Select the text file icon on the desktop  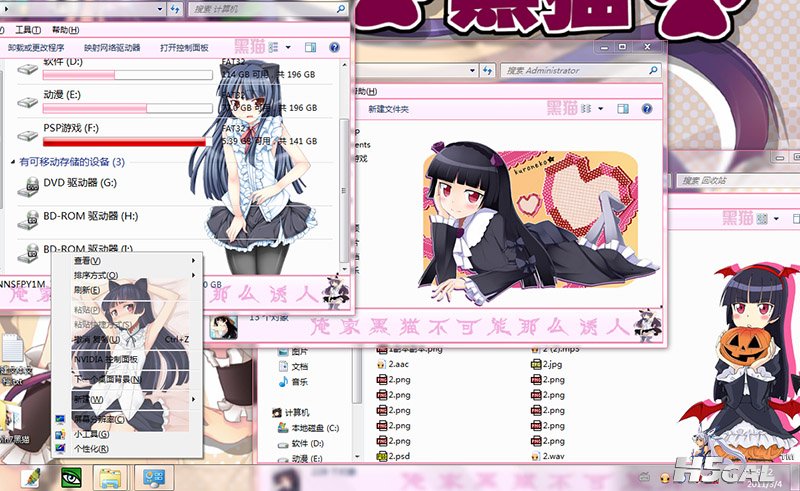coord(13,349)
